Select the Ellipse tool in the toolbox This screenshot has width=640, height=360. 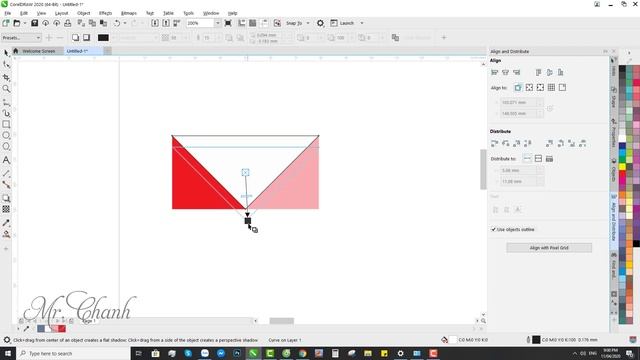point(6,135)
